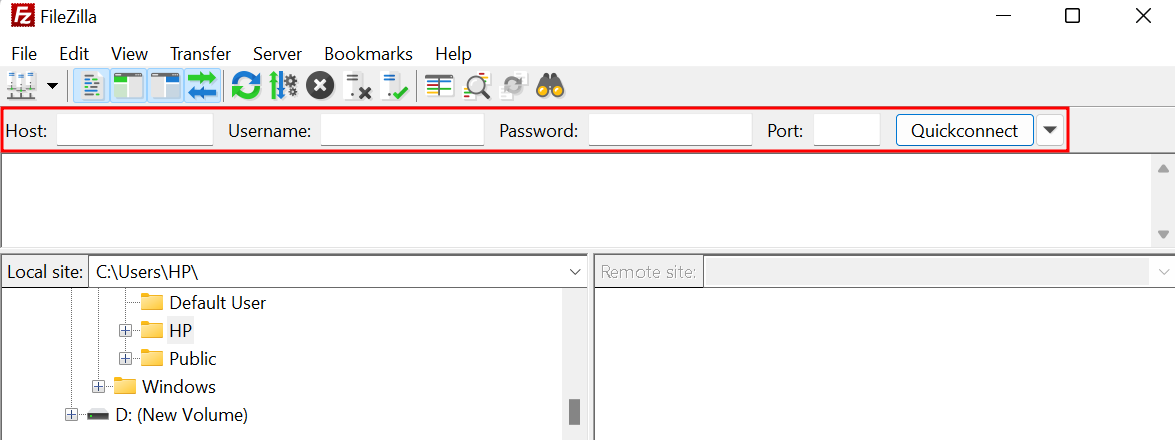Toggle processing of the transfer queue
Screen dimensions: 1175x440
[x=283, y=86]
